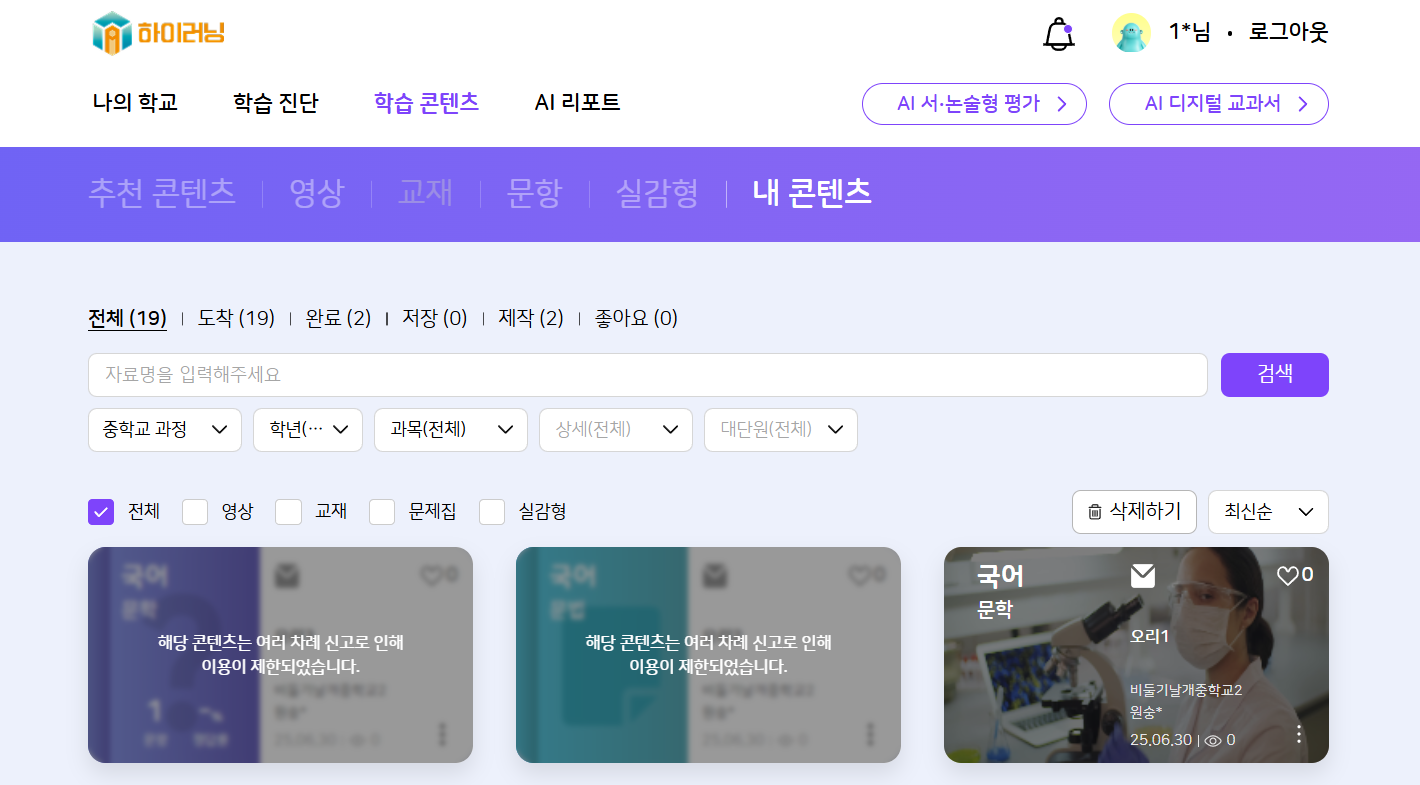
Task: Click the notification bell icon
Action: click(1058, 34)
